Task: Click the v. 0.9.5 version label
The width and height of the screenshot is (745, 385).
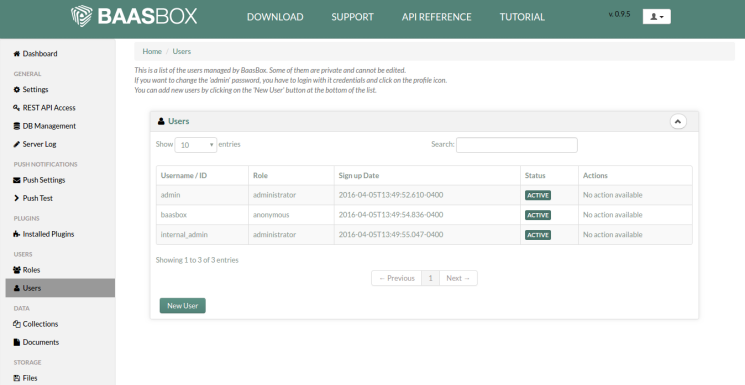Action: point(619,14)
